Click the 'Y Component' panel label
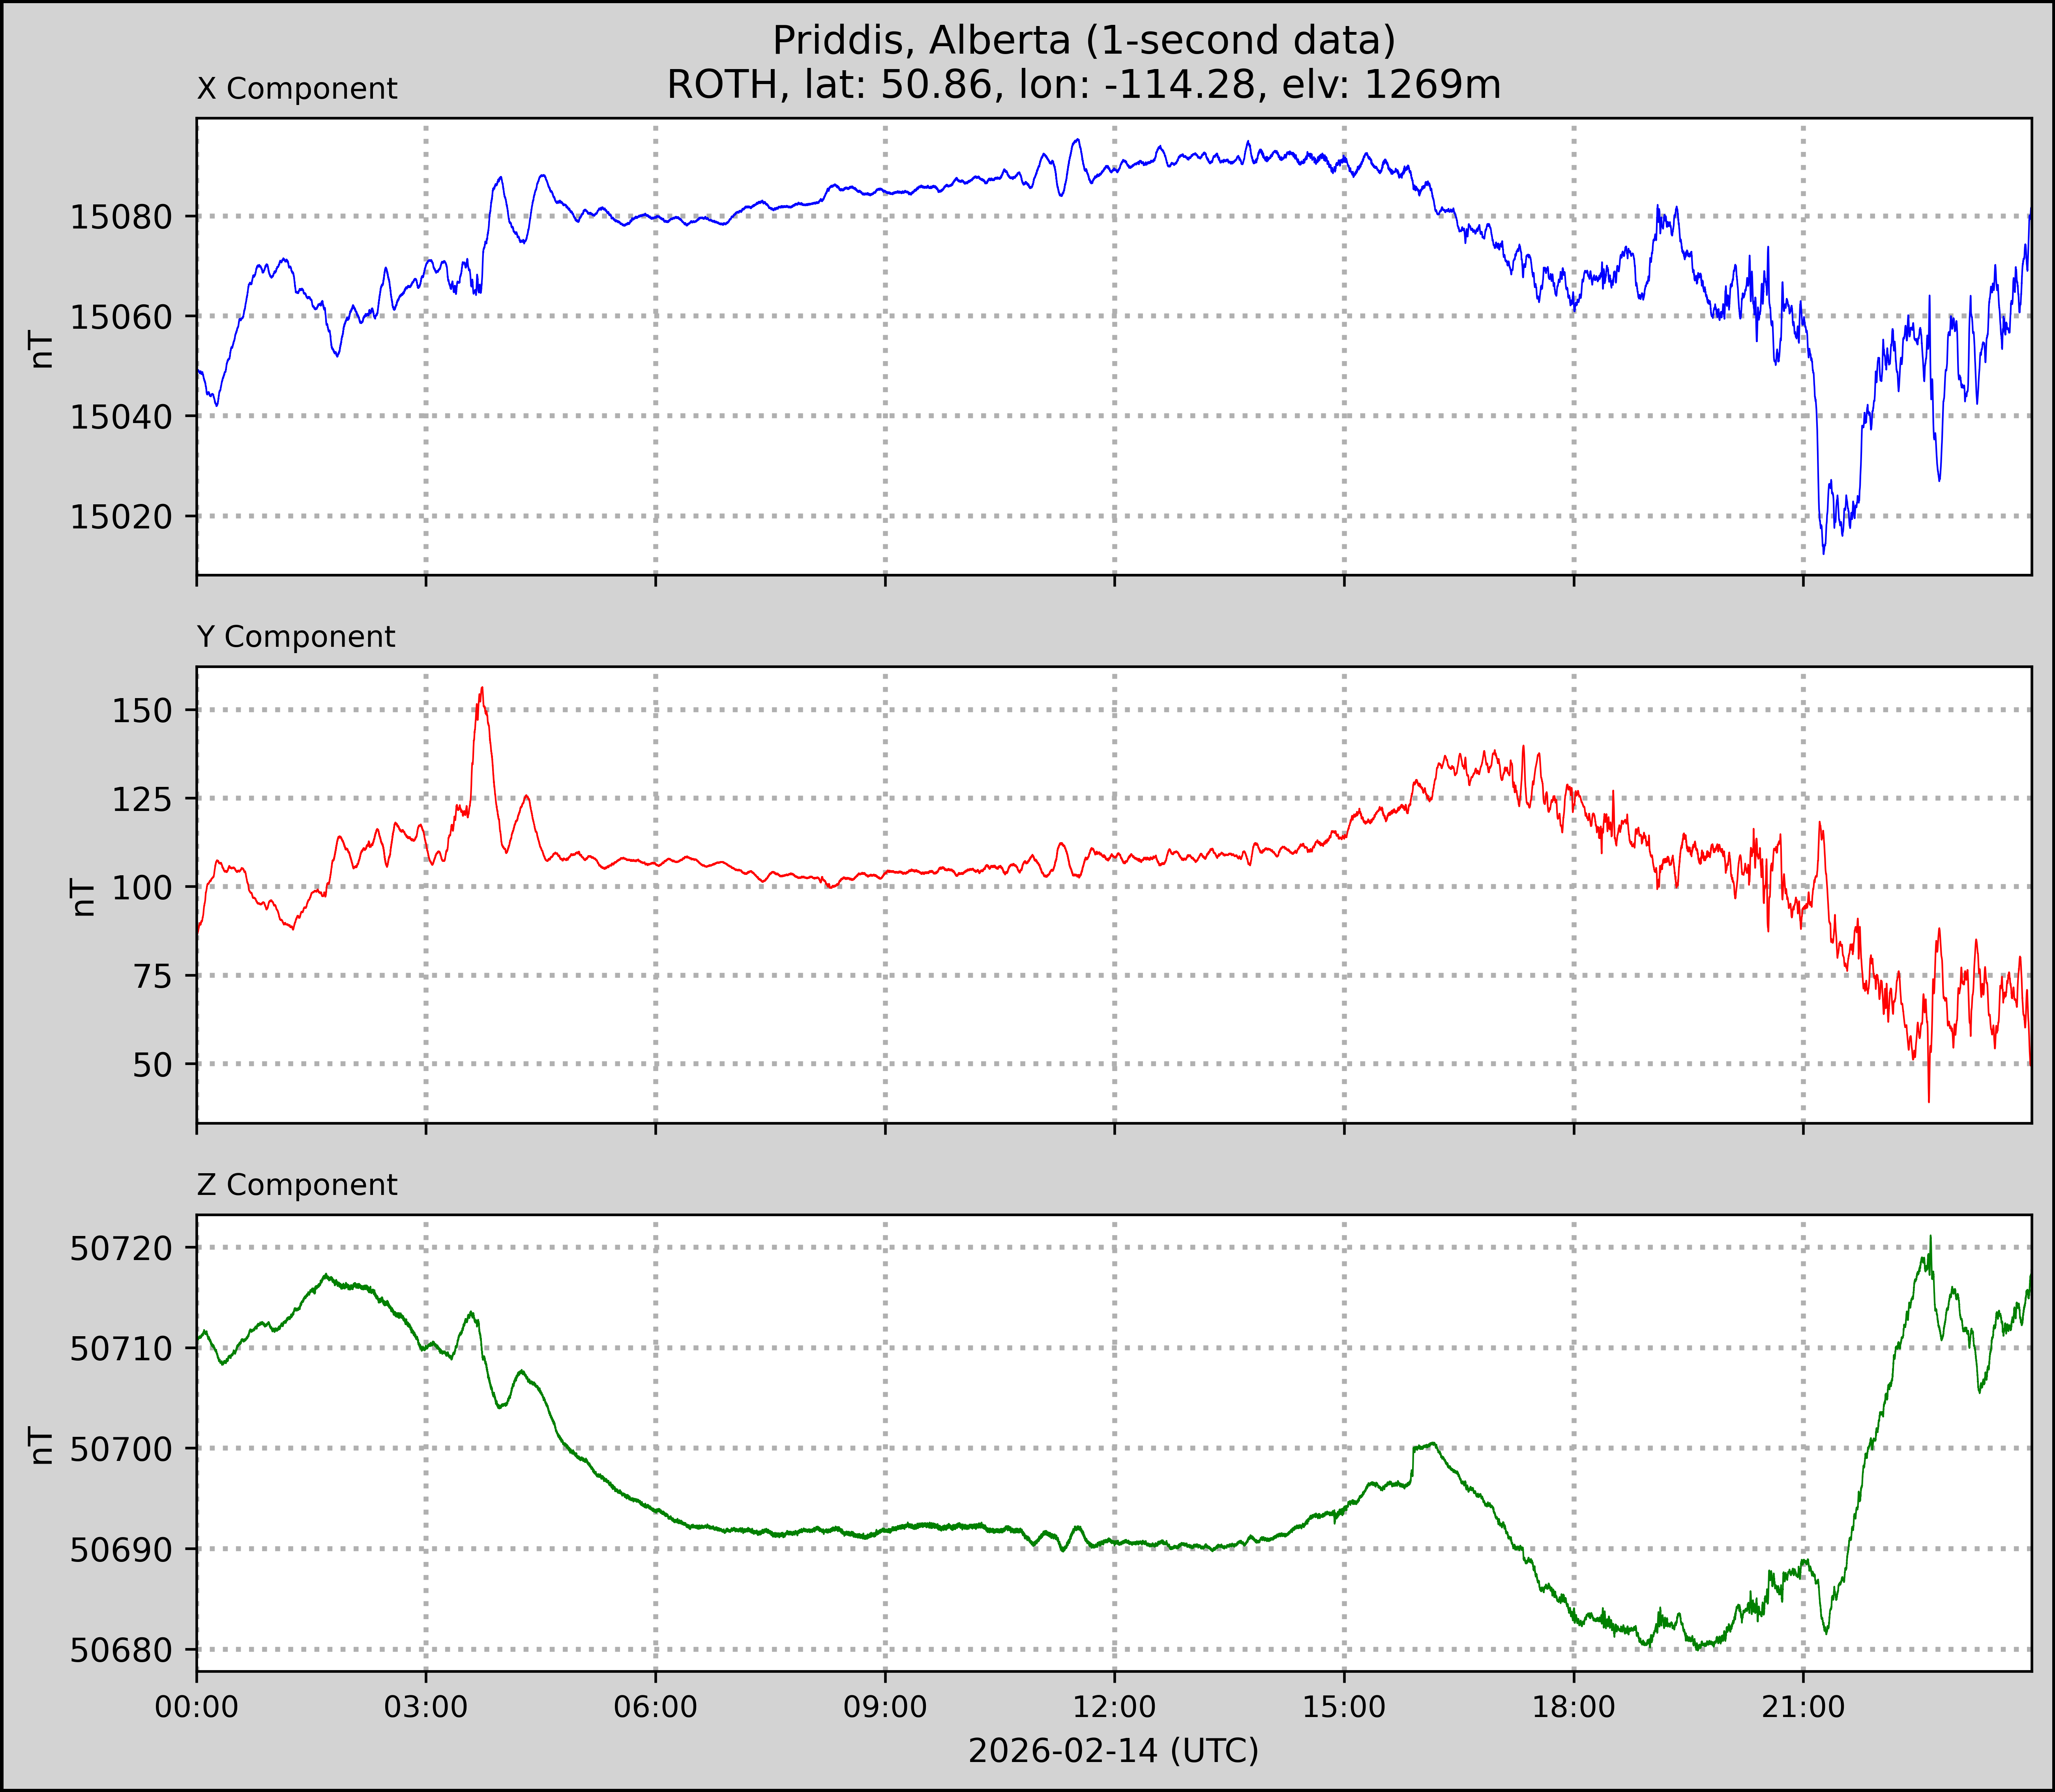The image size is (2055, 1792). 296,637
